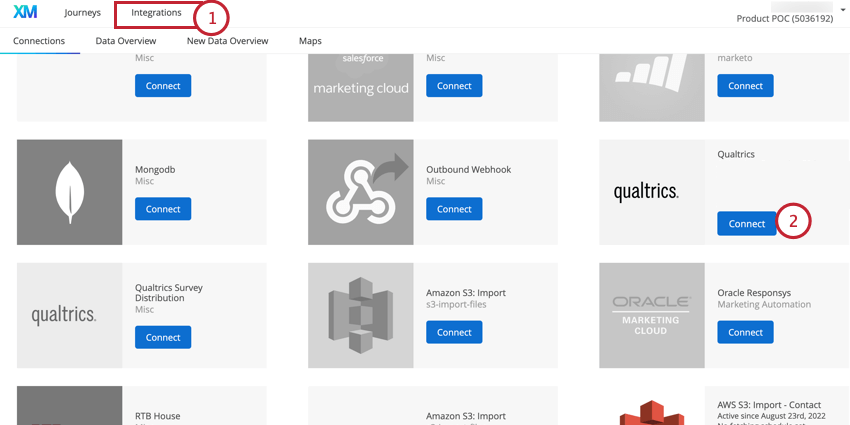This screenshot has height=425, width=850.
Task: Click the Product POC (5036192) label
Action: 784,18
